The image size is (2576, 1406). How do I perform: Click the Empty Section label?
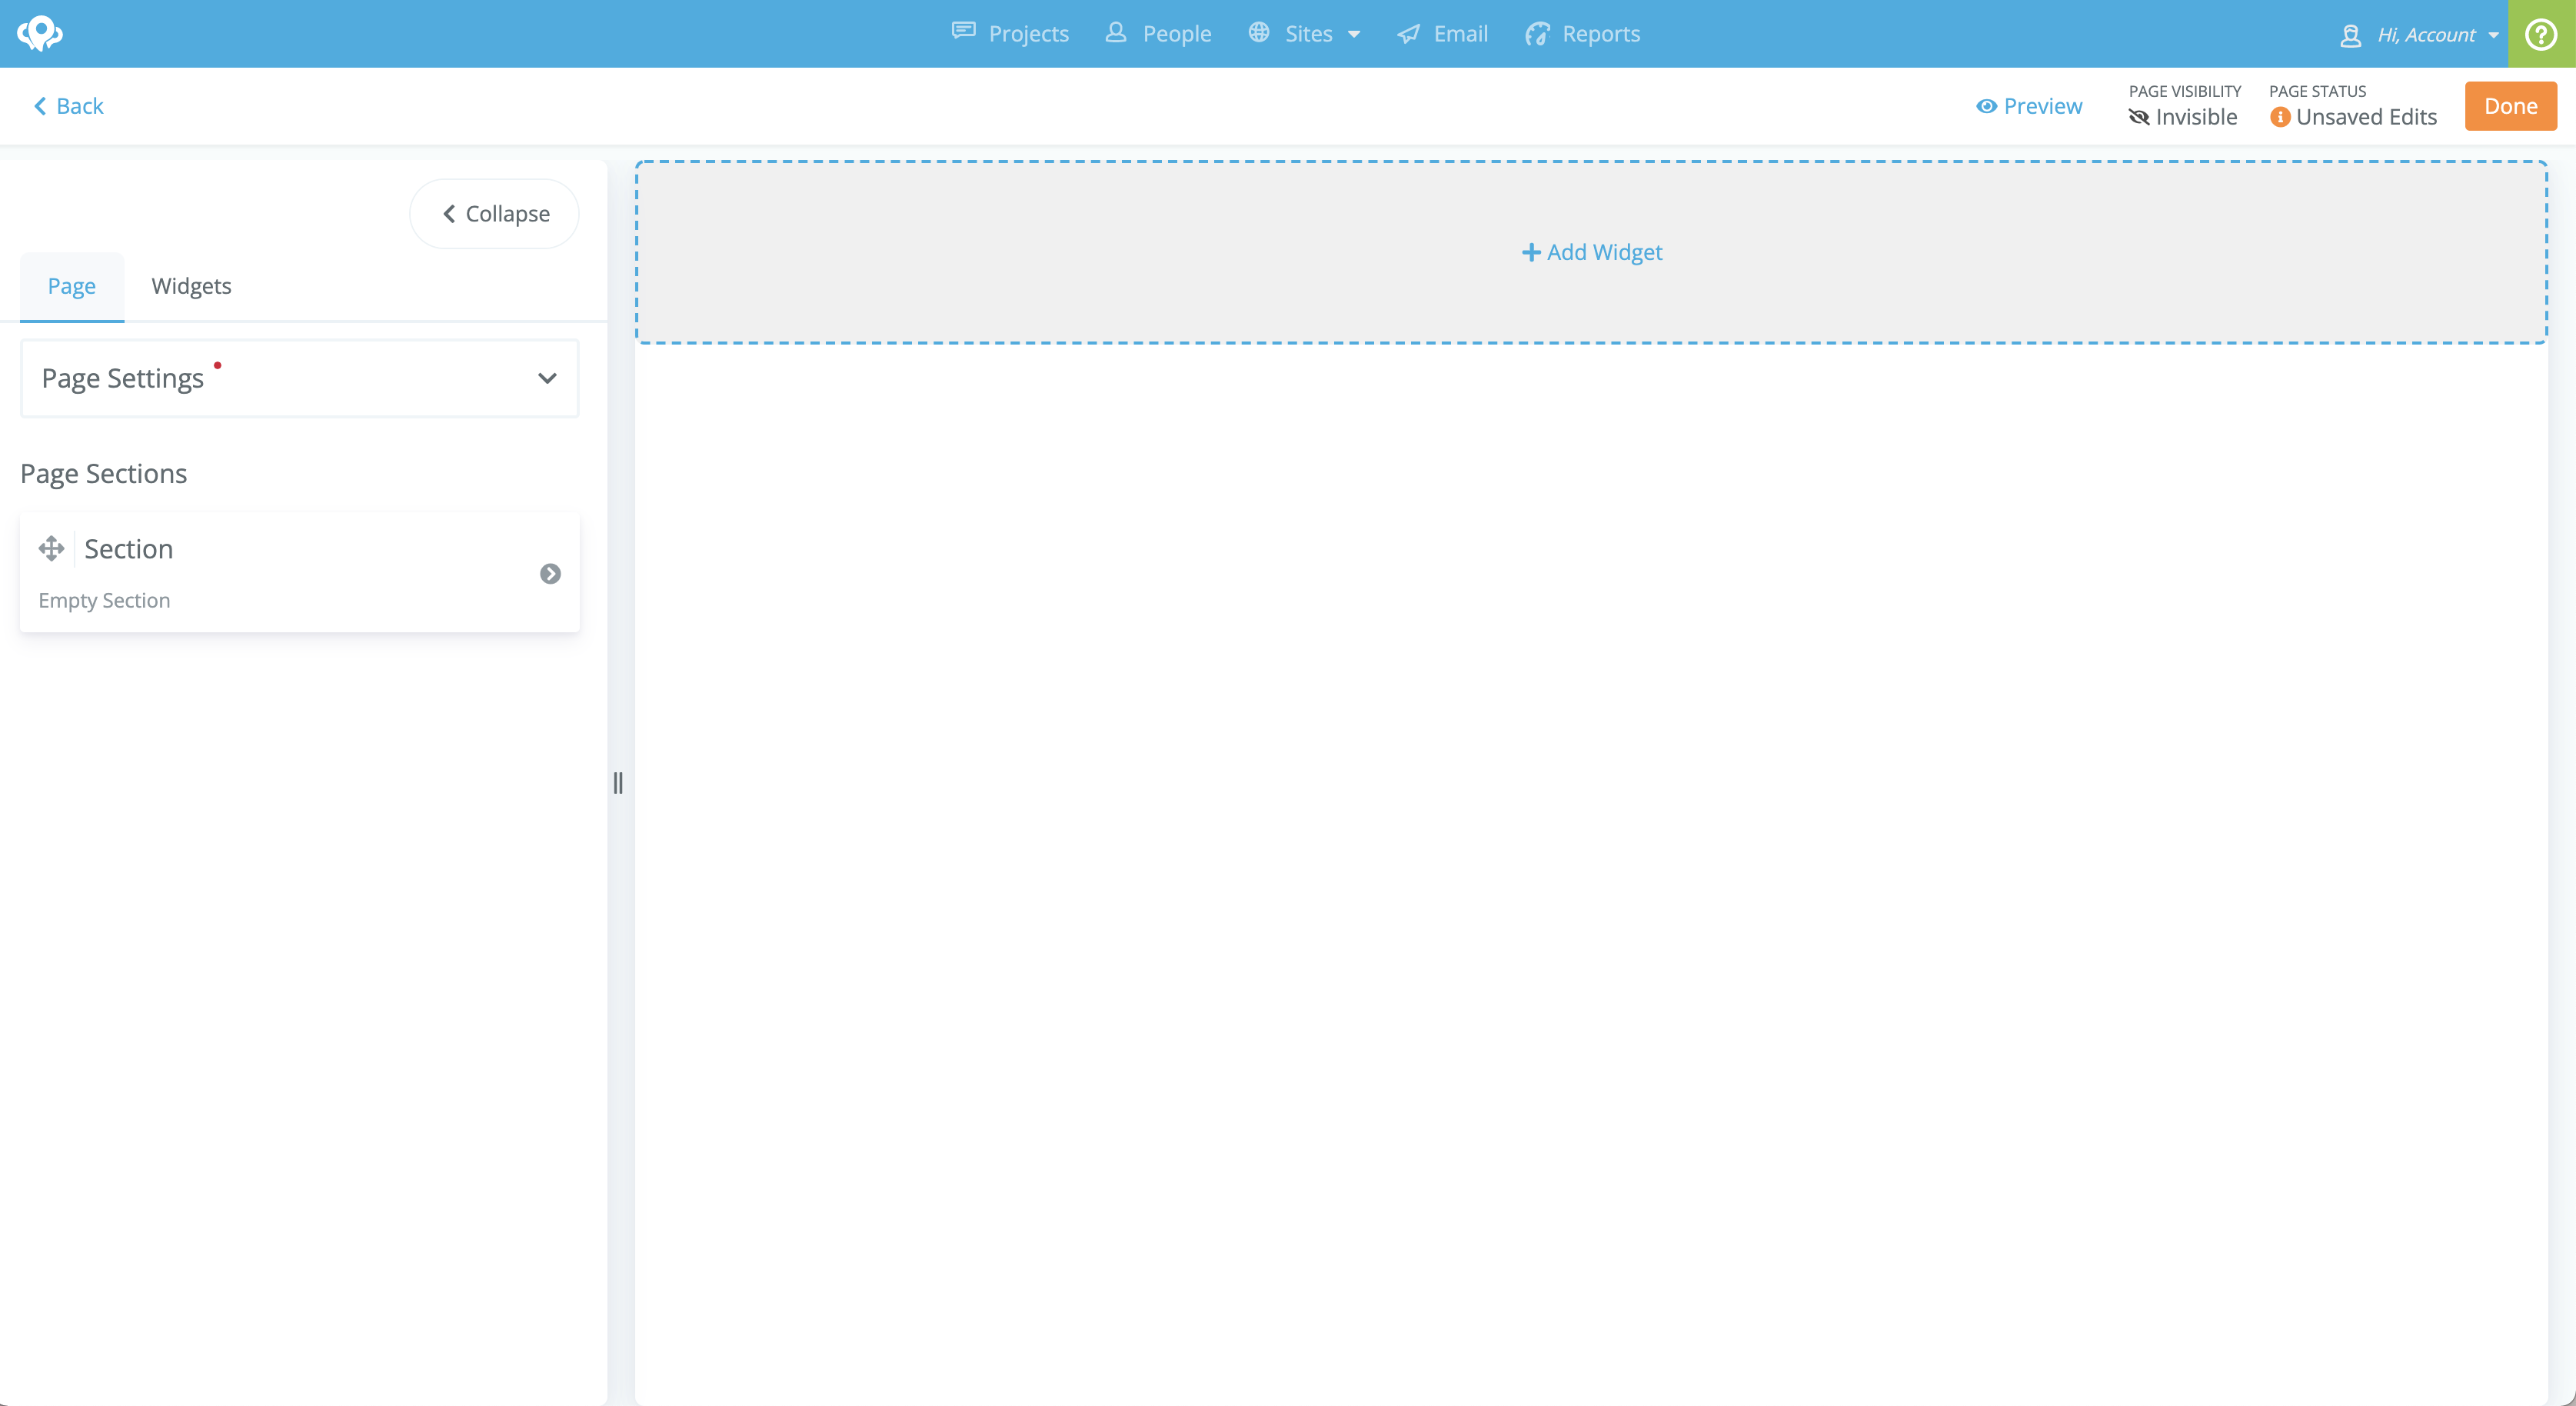[x=104, y=600]
